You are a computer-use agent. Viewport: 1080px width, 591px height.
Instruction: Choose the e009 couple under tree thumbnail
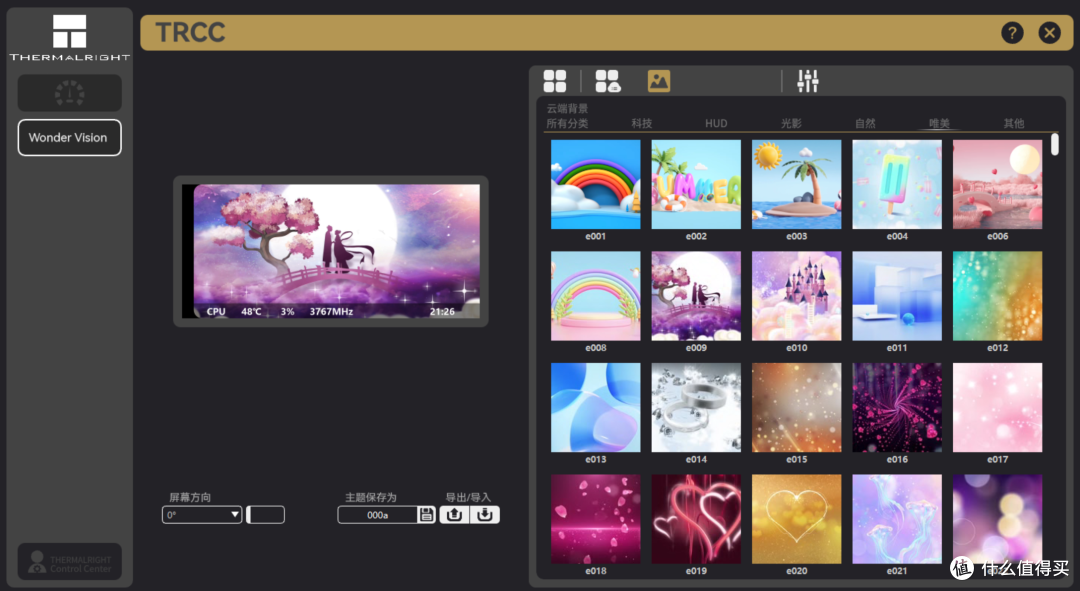click(696, 296)
